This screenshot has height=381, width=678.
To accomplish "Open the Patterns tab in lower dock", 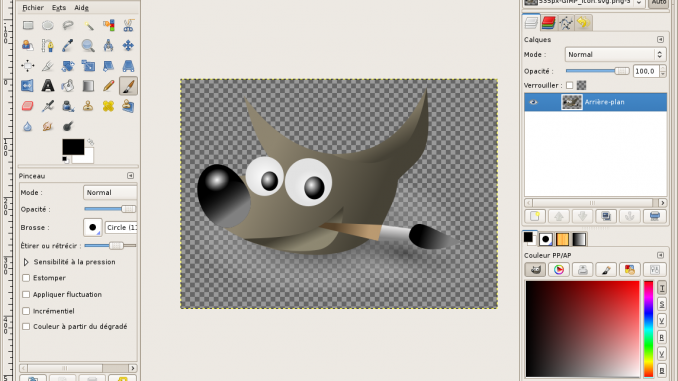I will (x=563, y=239).
